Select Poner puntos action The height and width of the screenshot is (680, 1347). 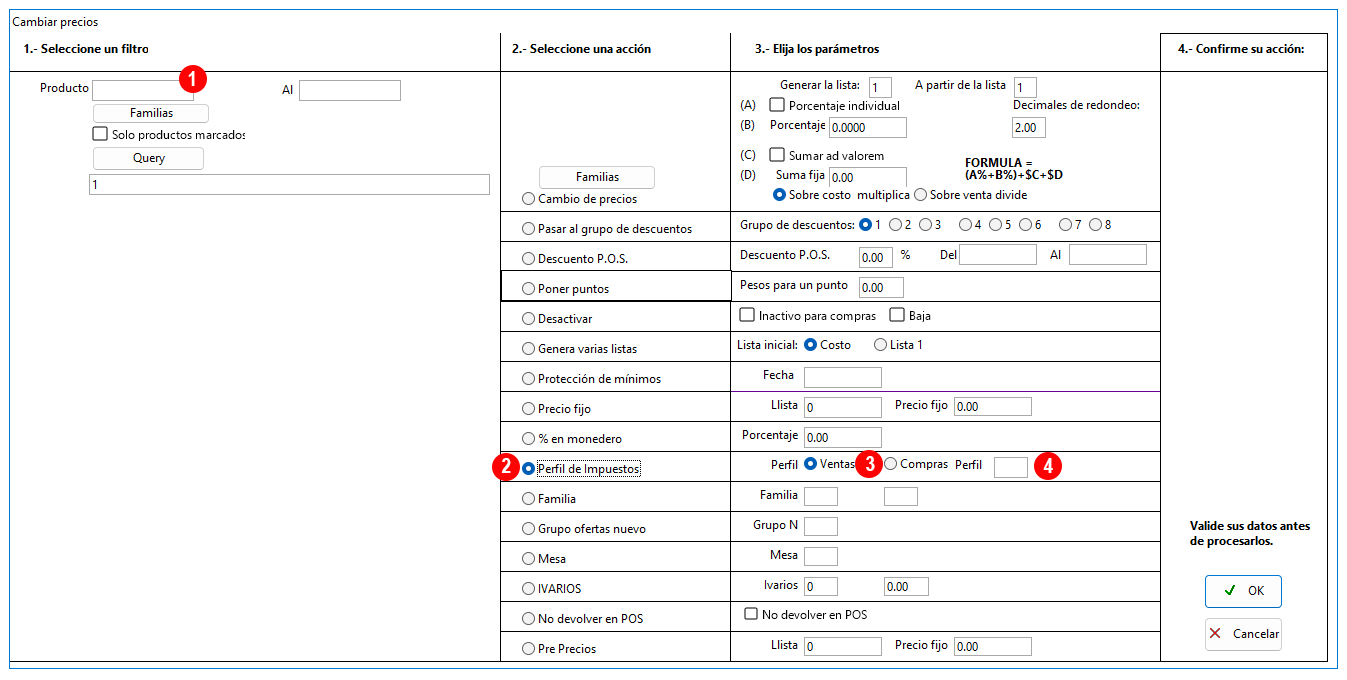528,289
